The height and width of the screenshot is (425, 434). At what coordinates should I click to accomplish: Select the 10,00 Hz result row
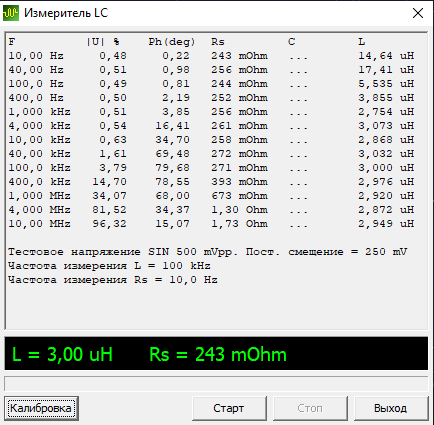coord(211,56)
